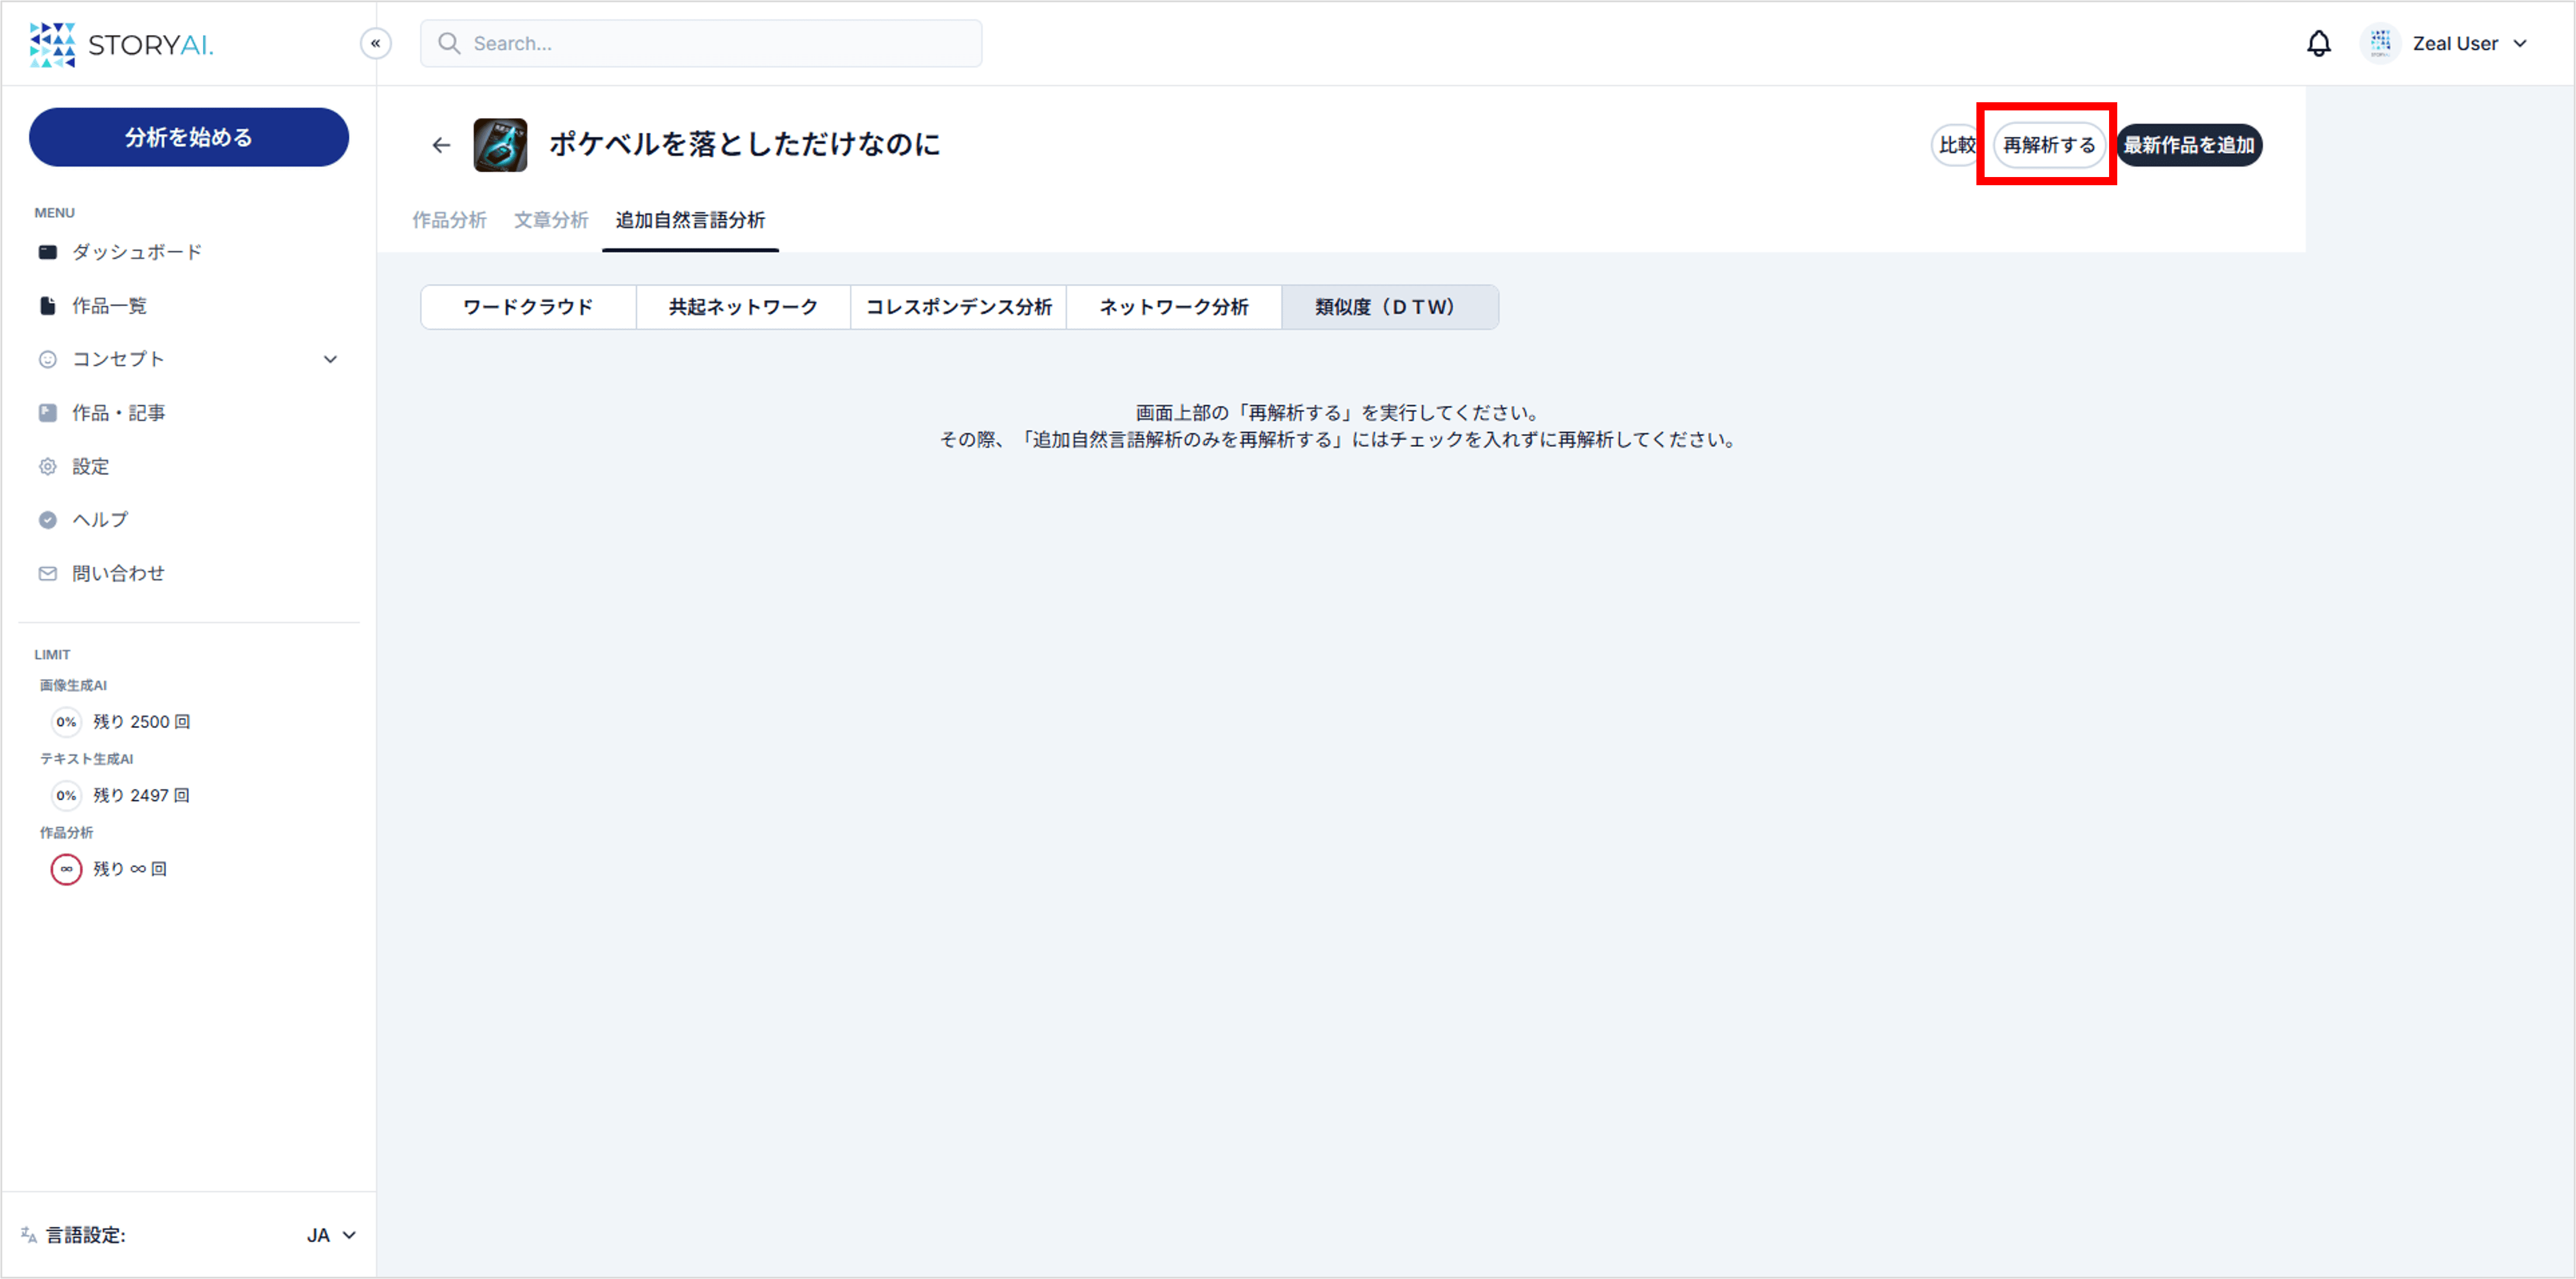Select the ネットワーク分析 sub-tab
This screenshot has width=2576, height=1279.
(1174, 307)
